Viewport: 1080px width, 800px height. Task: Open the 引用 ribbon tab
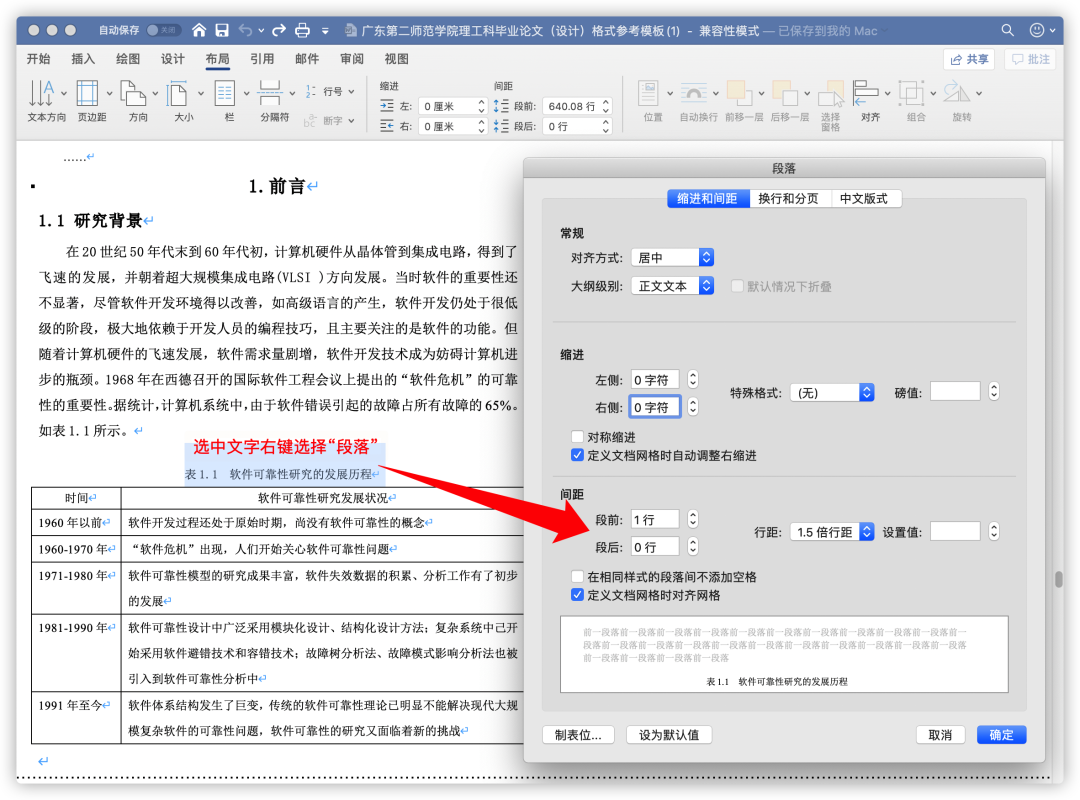click(x=262, y=59)
